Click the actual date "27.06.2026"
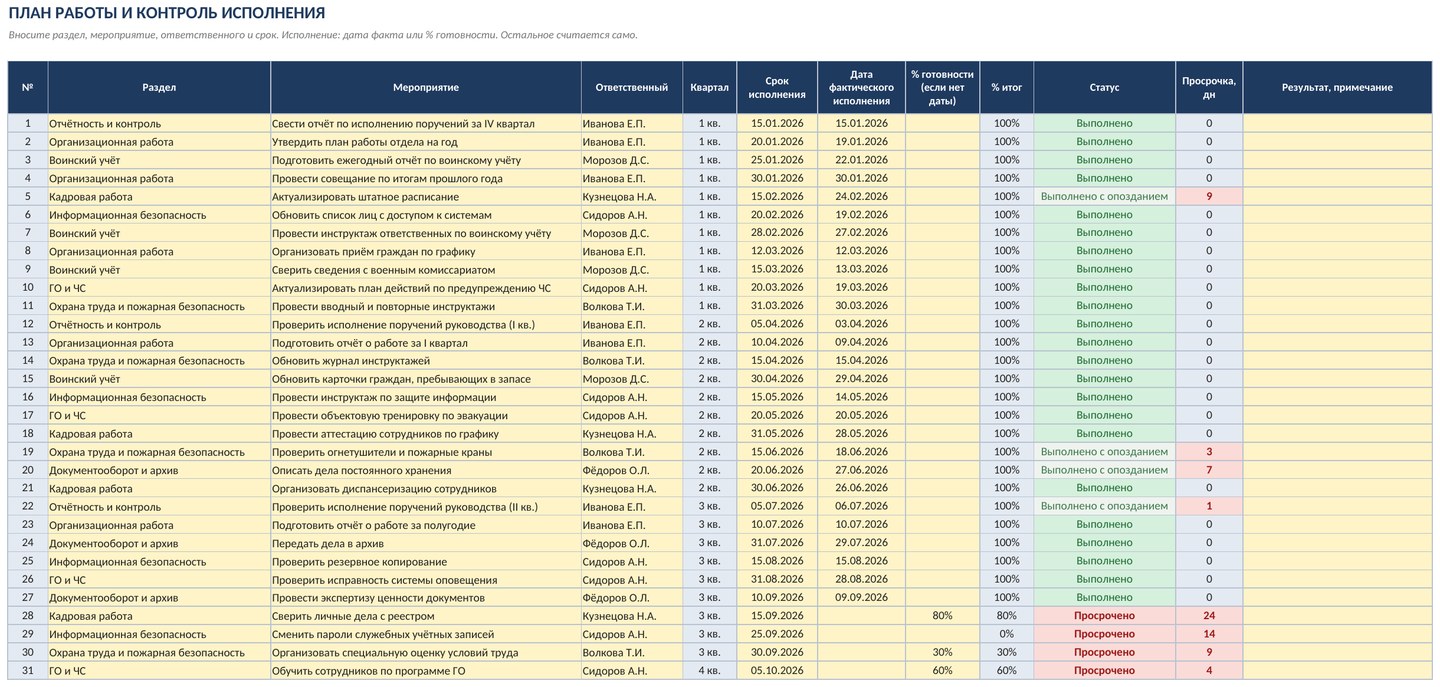 pyautogui.click(x=862, y=470)
